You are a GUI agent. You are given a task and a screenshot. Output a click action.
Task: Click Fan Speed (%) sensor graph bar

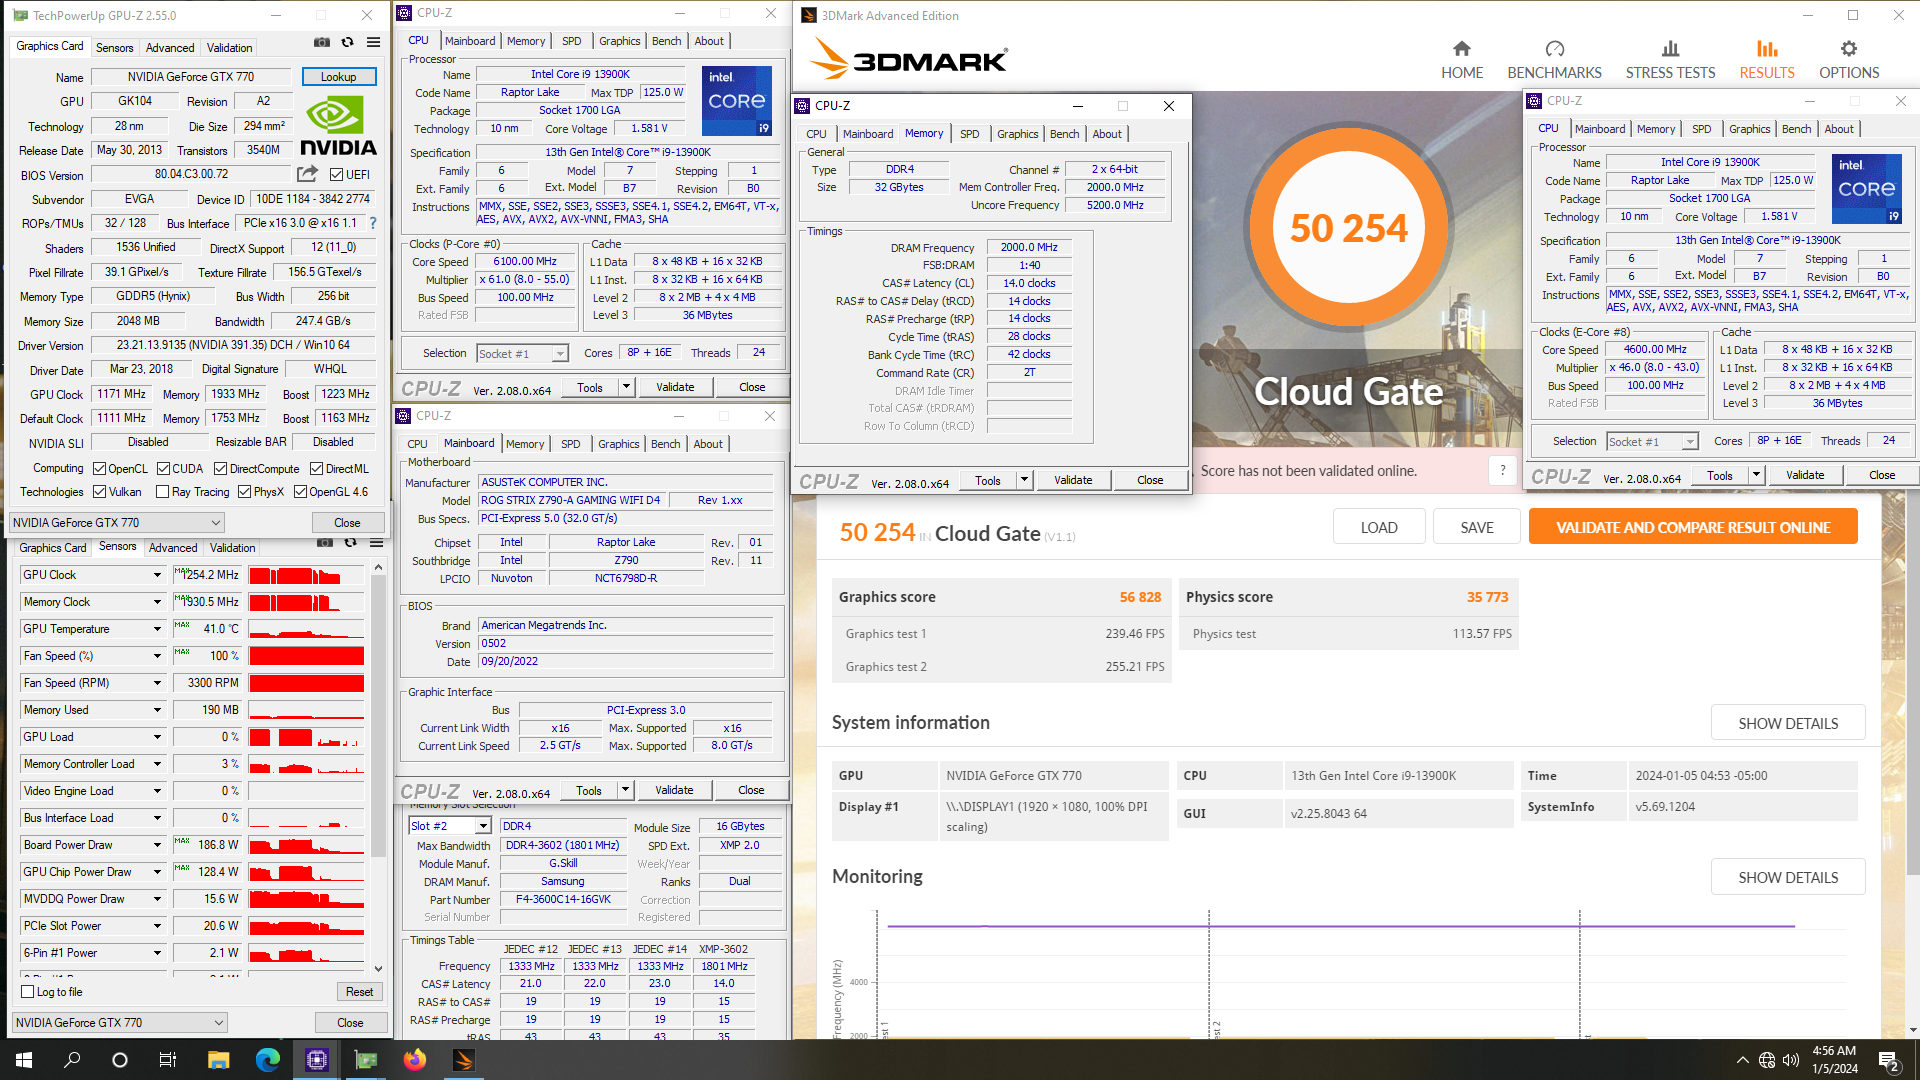(x=306, y=656)
